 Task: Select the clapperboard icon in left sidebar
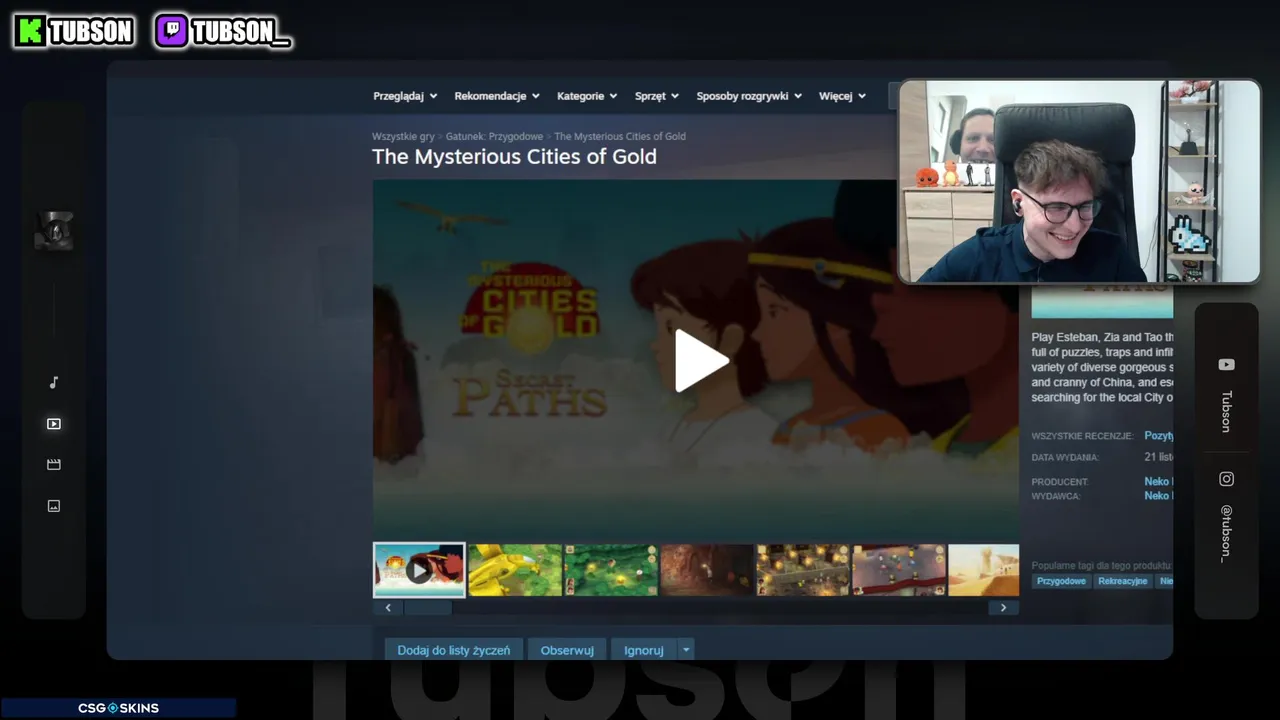pyautogui.click(x=54, y=465)
